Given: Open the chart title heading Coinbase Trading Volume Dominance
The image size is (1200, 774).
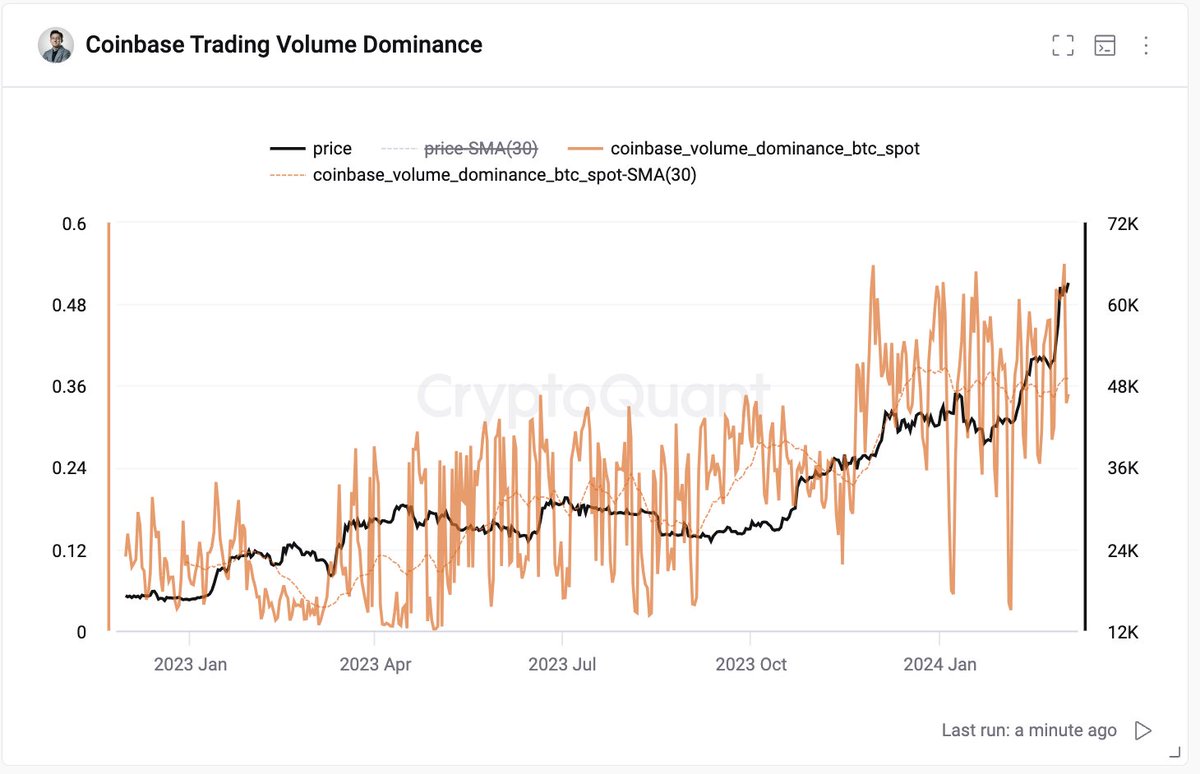Looking at the screenshot, I should [x=283, y=44].
